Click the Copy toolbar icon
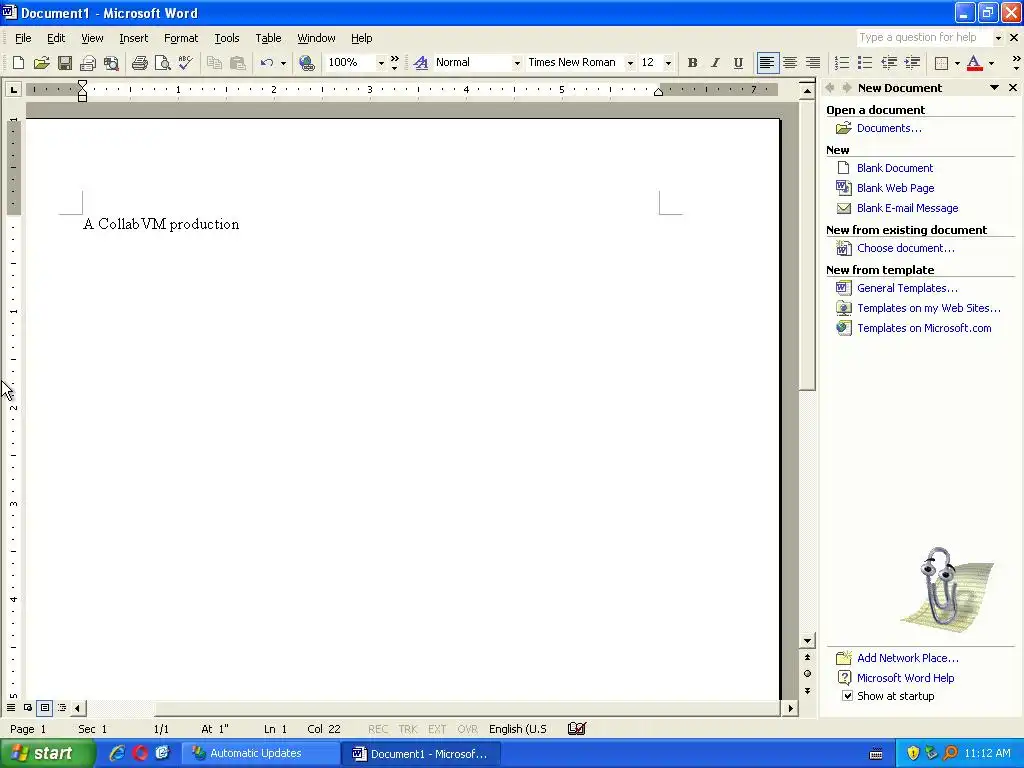Viewport: 1024px width, 768px height. 214,63
